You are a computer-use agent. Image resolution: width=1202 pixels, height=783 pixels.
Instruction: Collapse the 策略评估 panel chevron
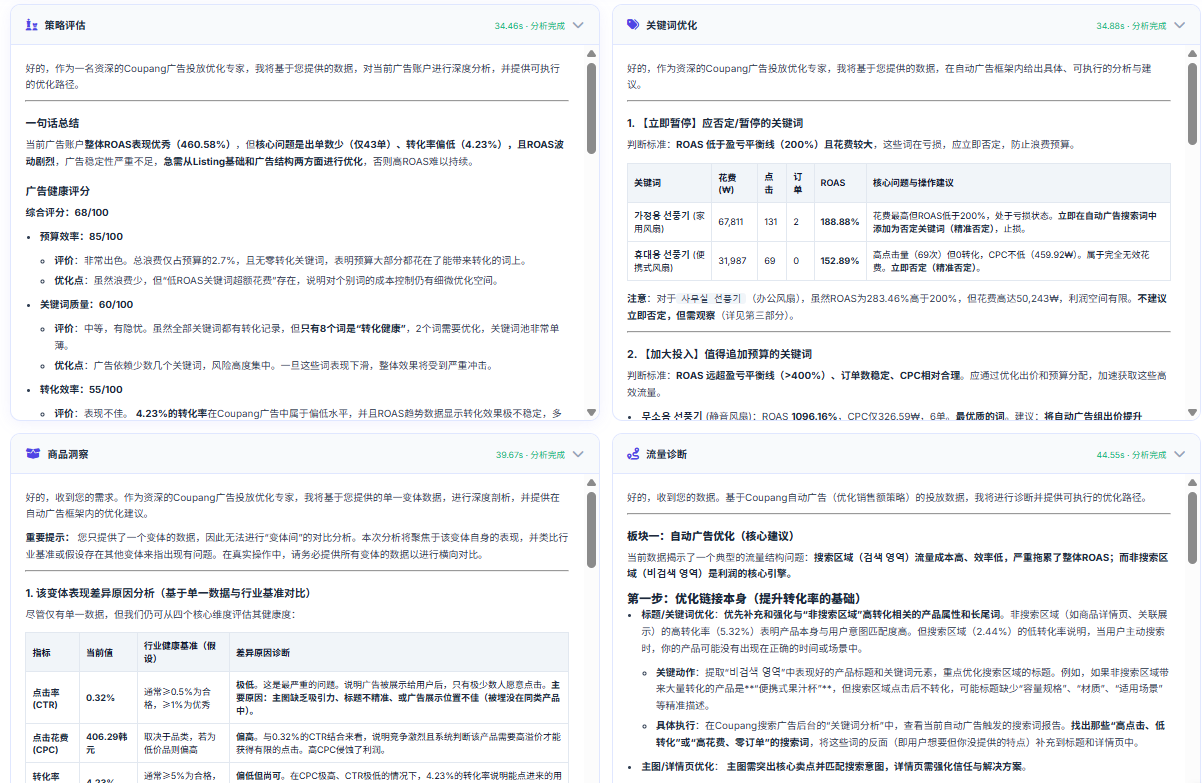578,25
